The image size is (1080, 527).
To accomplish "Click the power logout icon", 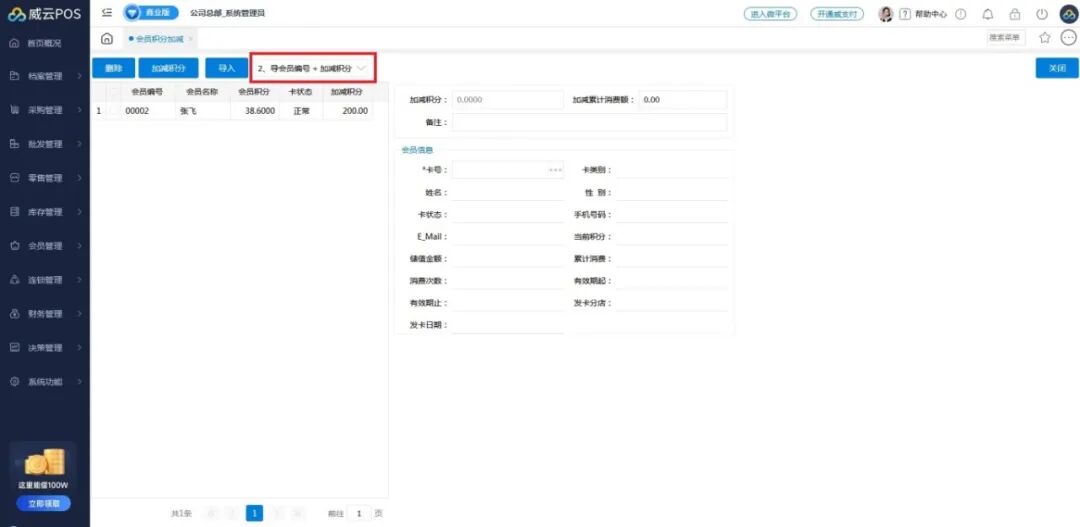I will pos(1041,14).
